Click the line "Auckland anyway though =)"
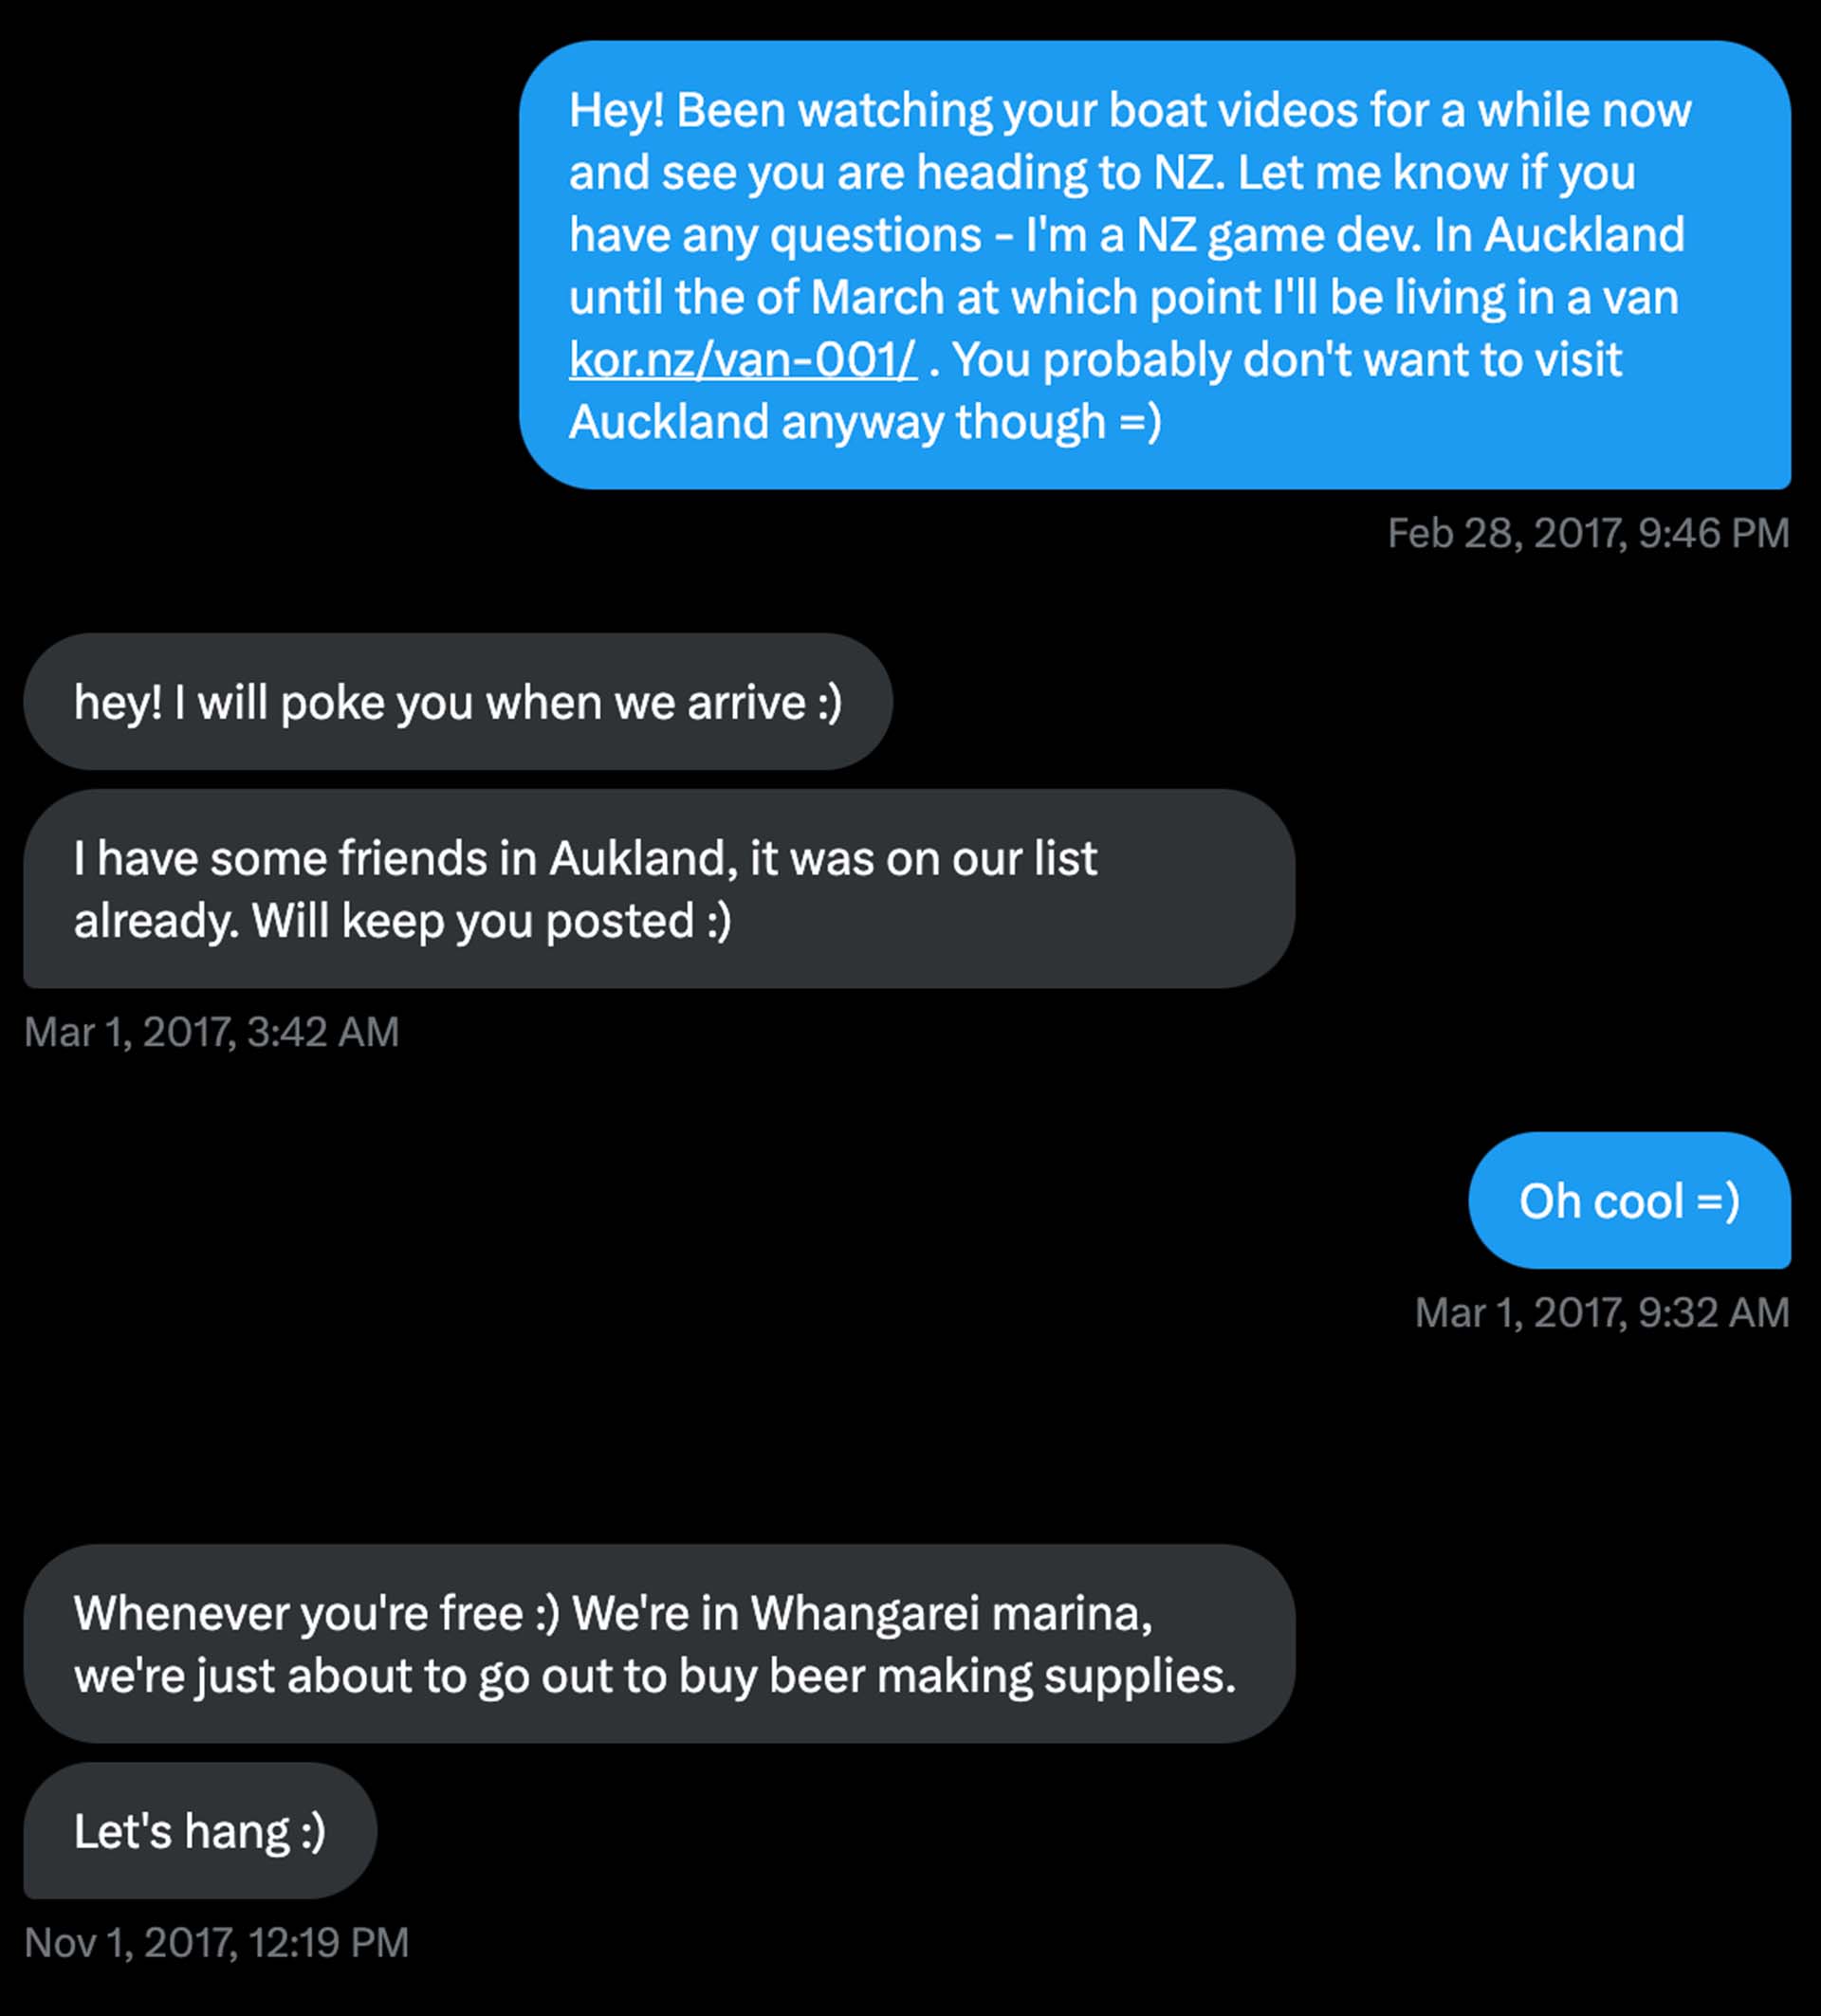1821x2016 pixels. click(864, 422)
